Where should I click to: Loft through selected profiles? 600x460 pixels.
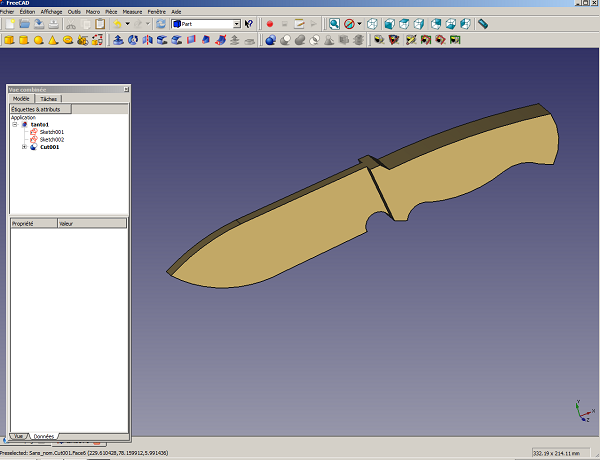point(205,40)
